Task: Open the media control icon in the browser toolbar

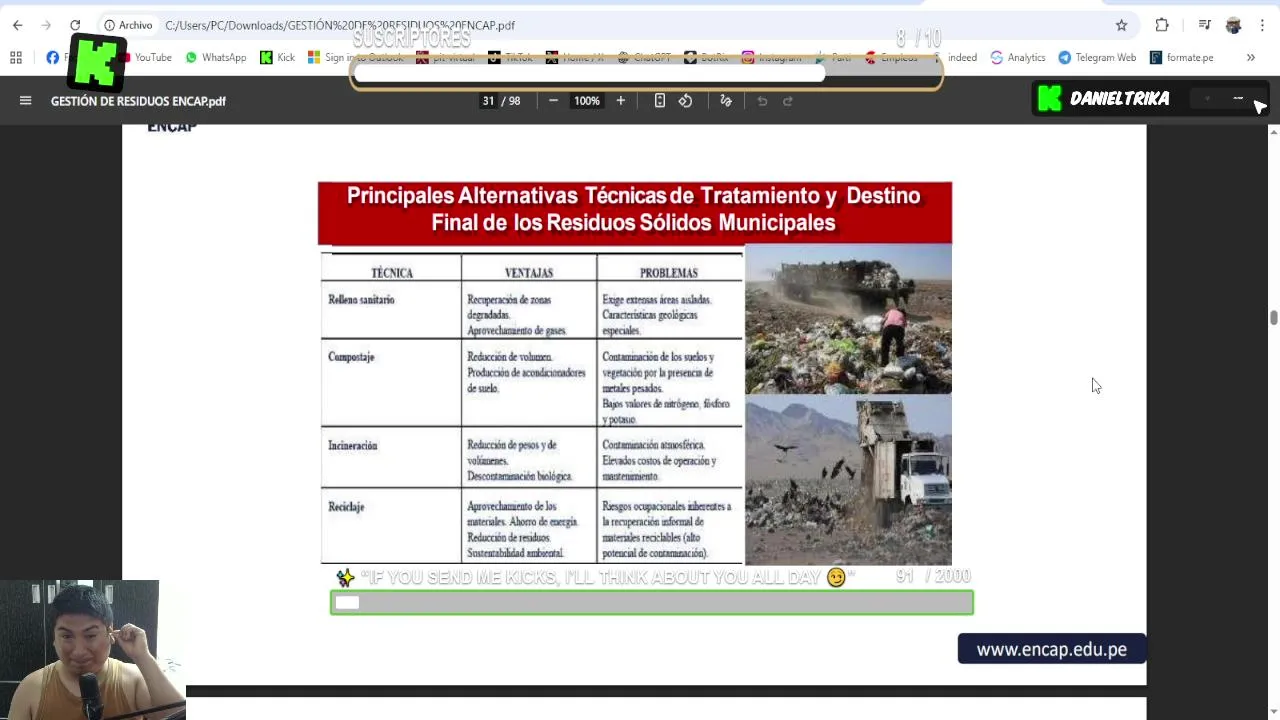Action: (x=1205, y=25)
